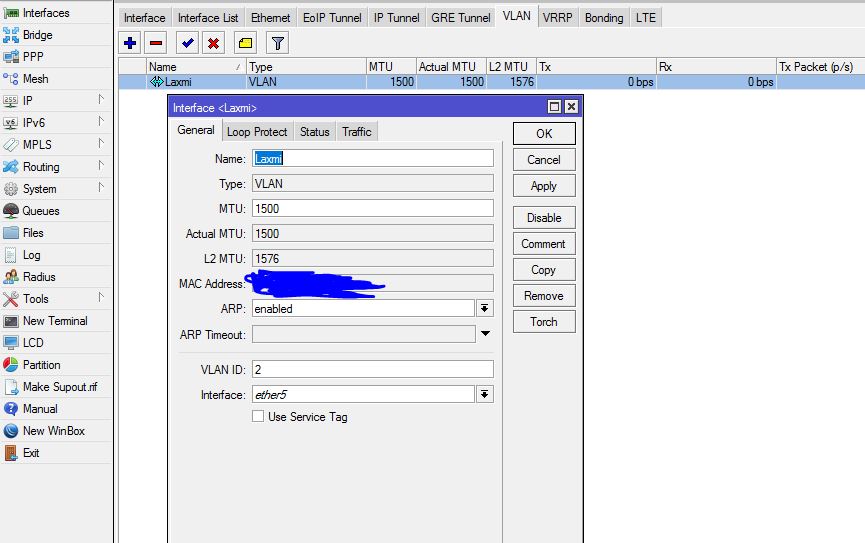Image resolution: width=865 pixels, height=543 pixels.
Task: Open the filter funnel icon
Action: (x=277, y=43)
